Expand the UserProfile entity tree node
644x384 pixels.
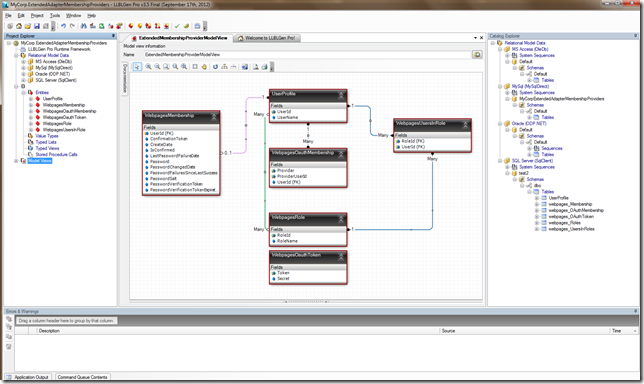click(31, 99)
